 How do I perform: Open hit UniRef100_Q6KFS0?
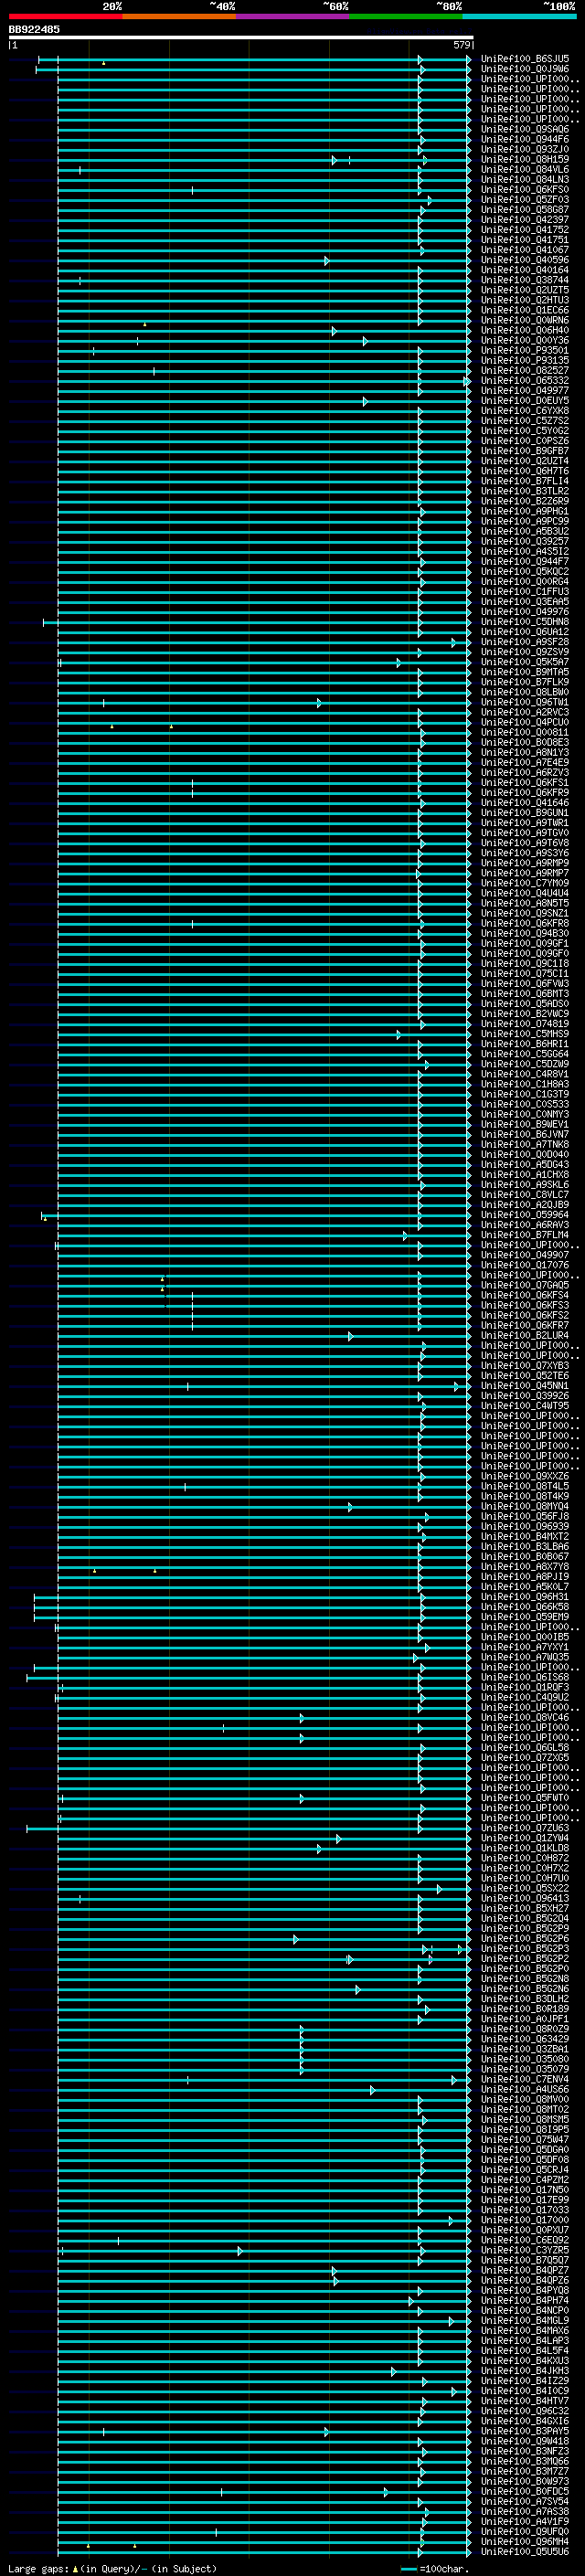point(525,190)
